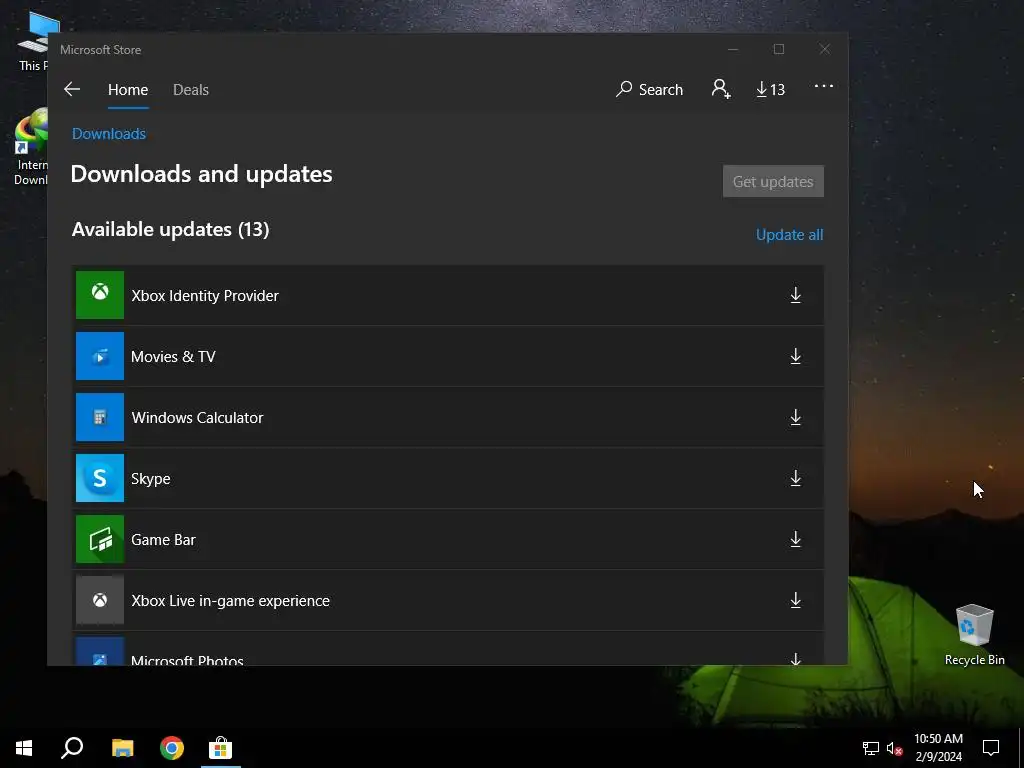Click the Movies & TV app icon

(100, 356)
